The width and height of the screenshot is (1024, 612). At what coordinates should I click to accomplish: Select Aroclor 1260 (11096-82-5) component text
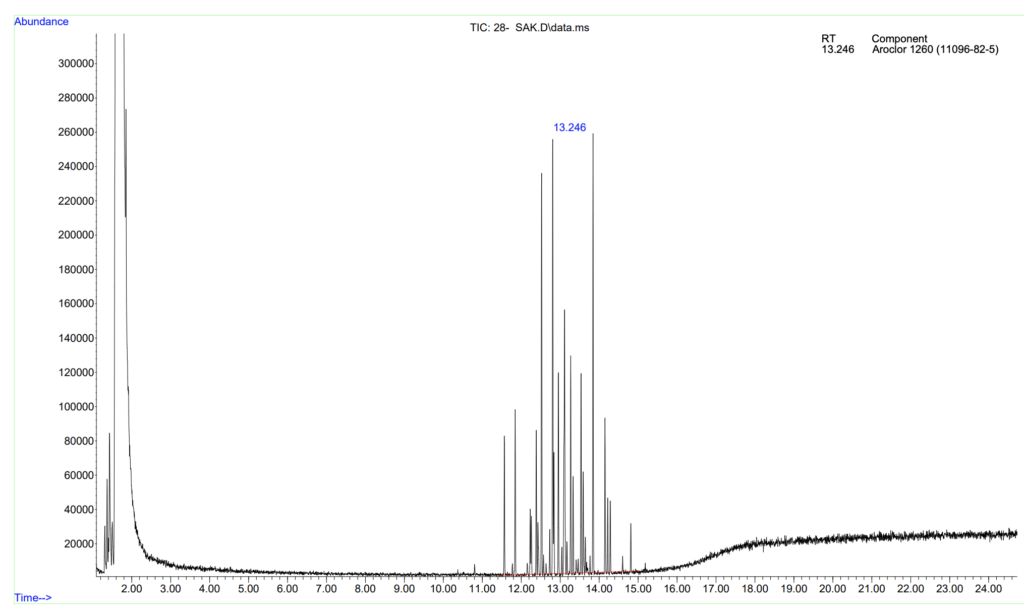935,50
